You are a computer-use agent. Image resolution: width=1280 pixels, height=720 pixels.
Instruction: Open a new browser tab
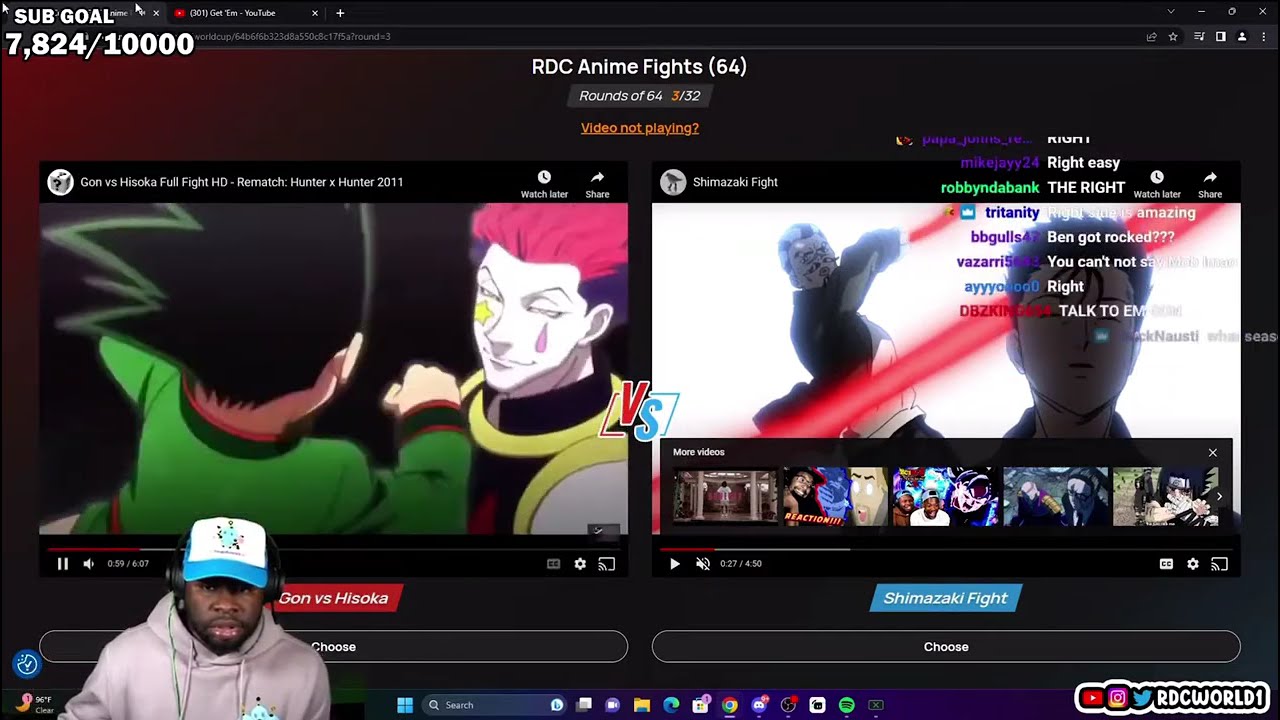(x=340, y=13)
